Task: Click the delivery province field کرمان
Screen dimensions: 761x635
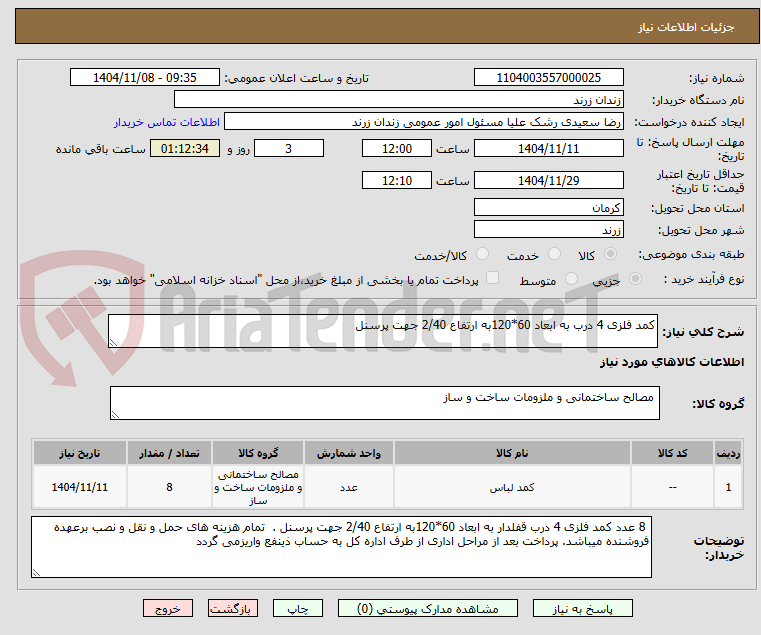Action: (x=548, y=207)
